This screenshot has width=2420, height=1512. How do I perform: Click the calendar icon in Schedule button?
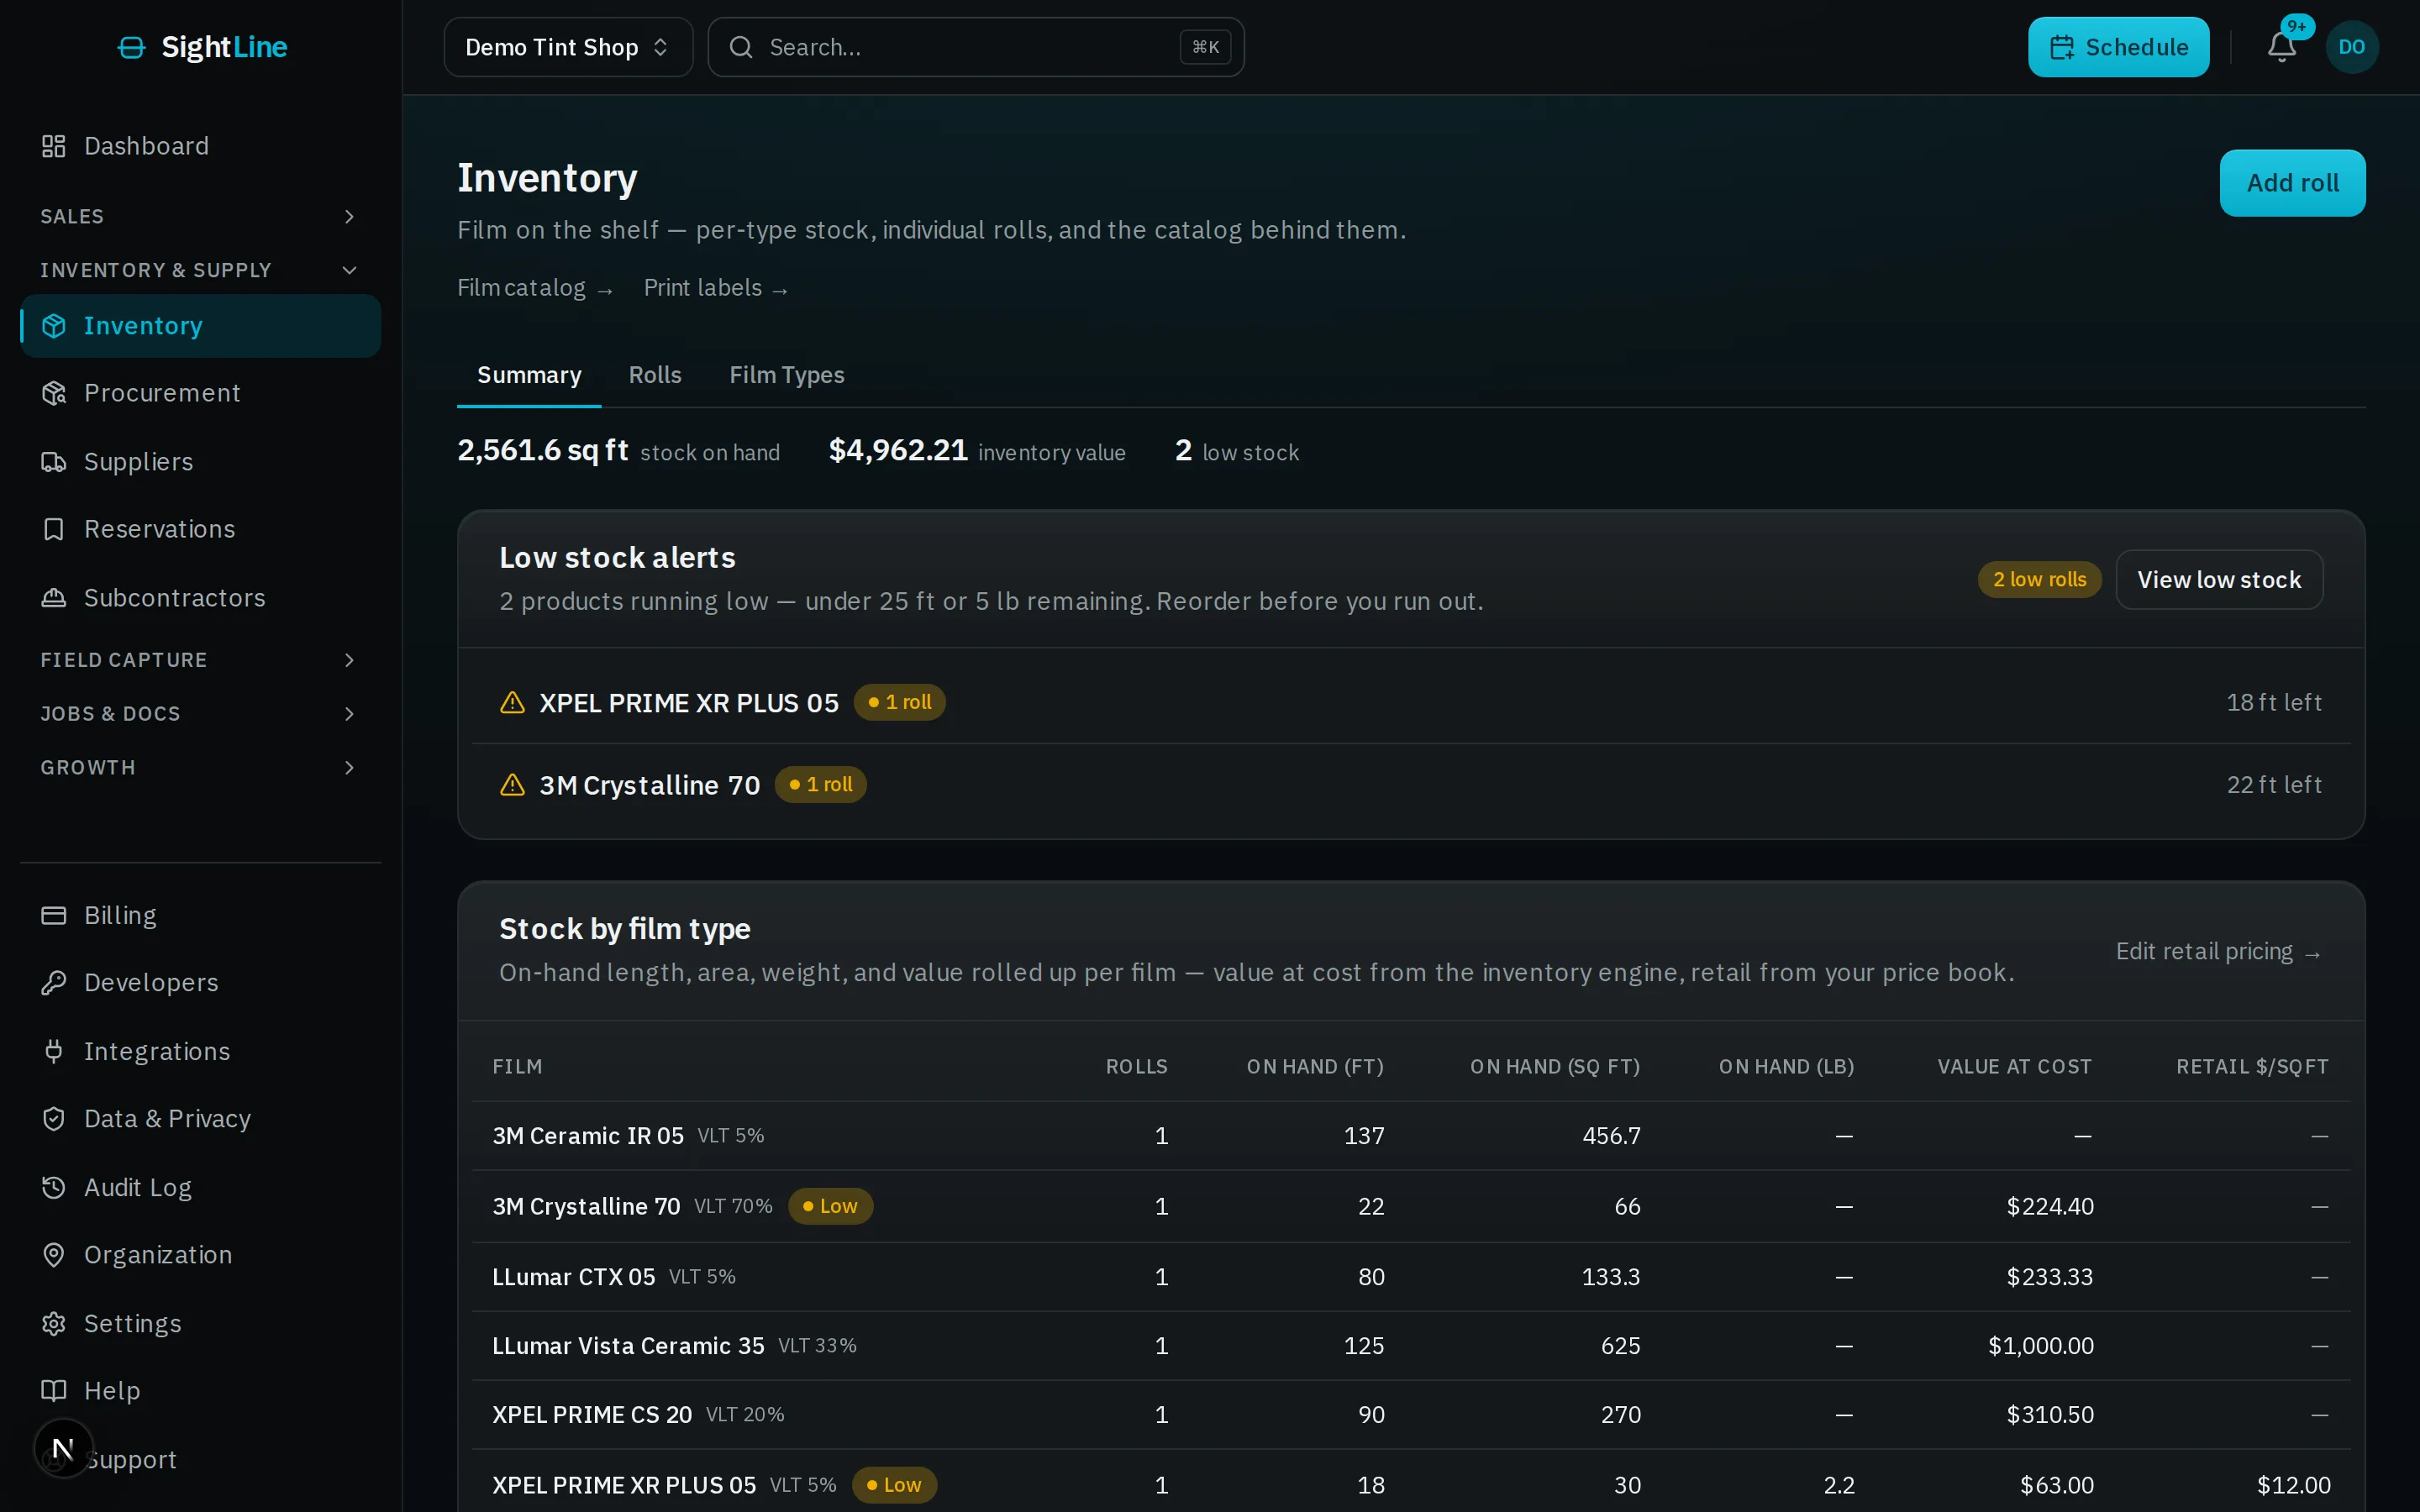click(x=2062, y=47)
